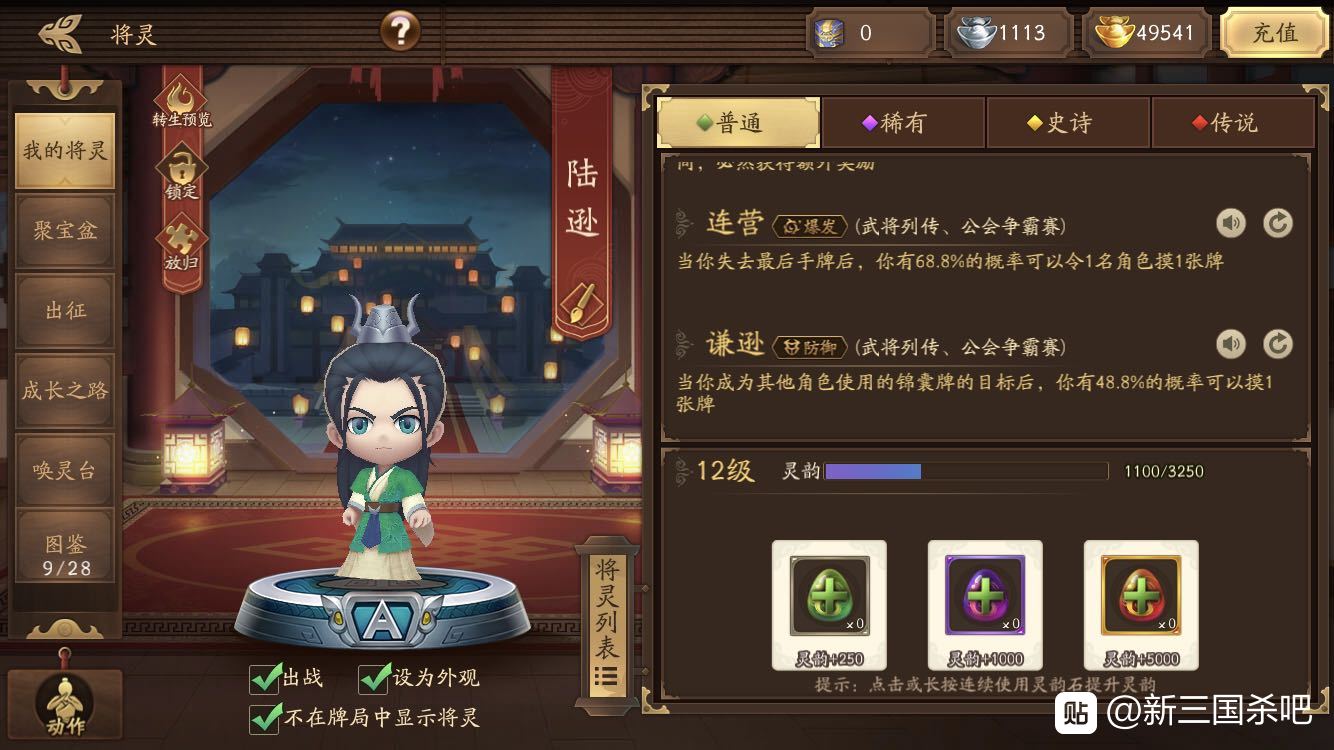
Task: Open the question mark help icon
Action: pyautogui.click(x=400, y=32)
